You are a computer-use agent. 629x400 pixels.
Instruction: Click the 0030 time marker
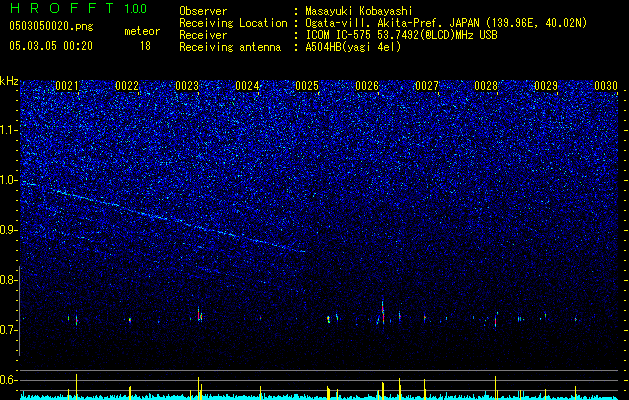(606, 86)
